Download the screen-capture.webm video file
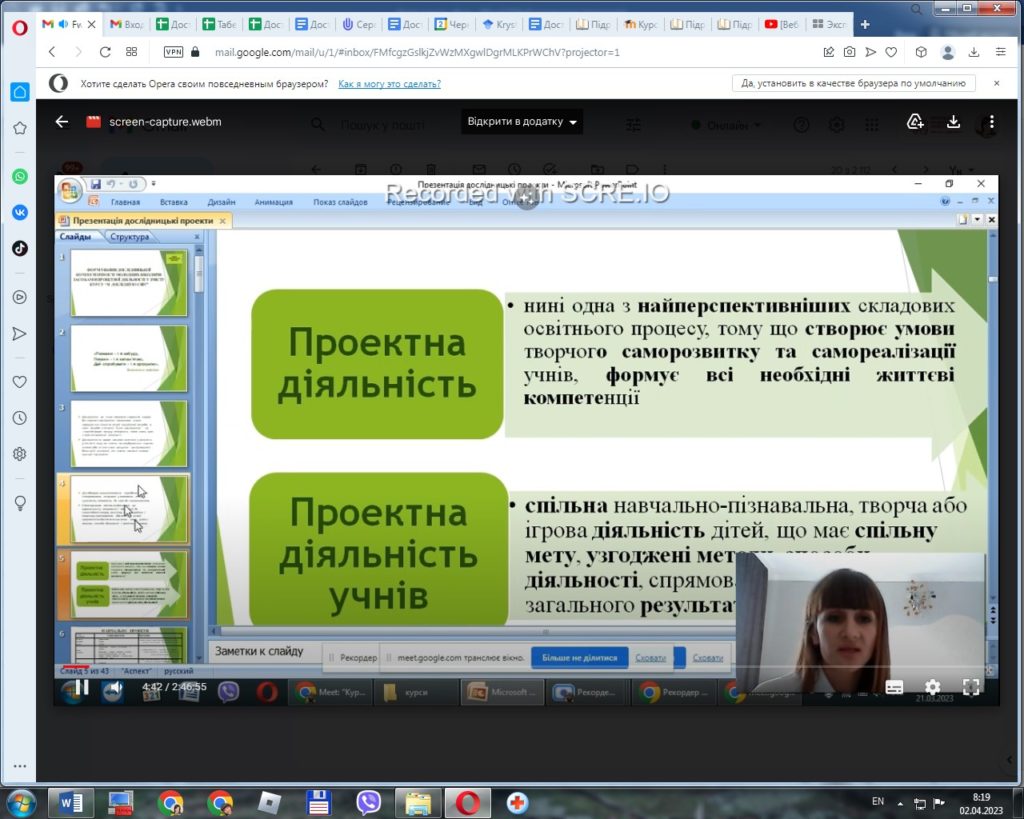The height and width of the screenshot is (819, 1024). (x=953, y=122)
